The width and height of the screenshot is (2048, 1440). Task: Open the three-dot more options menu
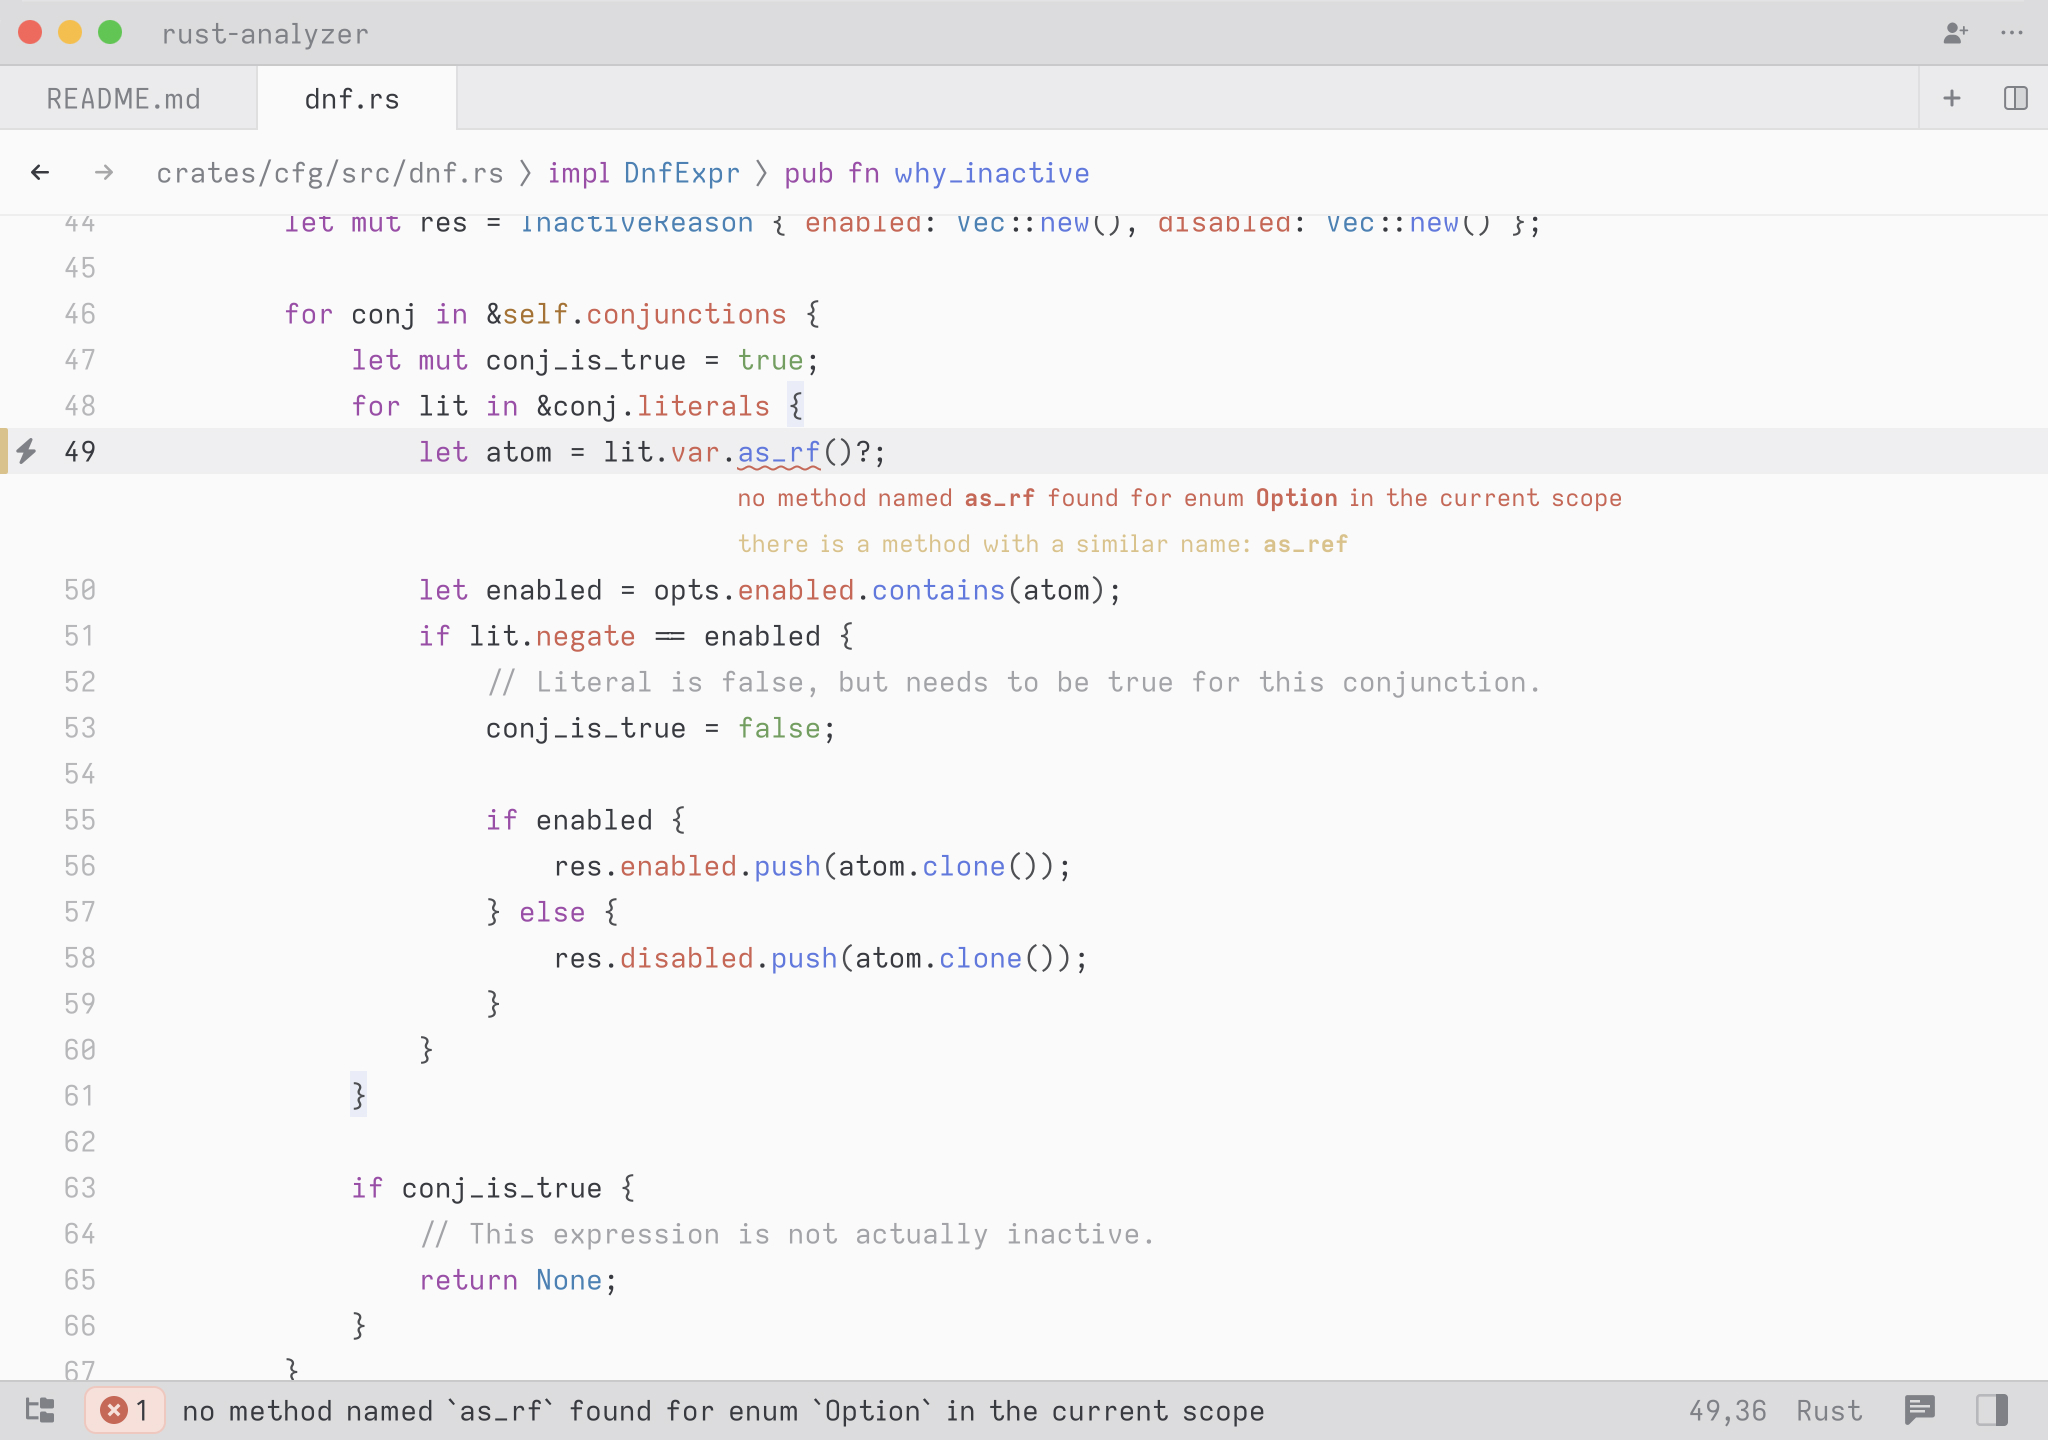point(2012,33)
